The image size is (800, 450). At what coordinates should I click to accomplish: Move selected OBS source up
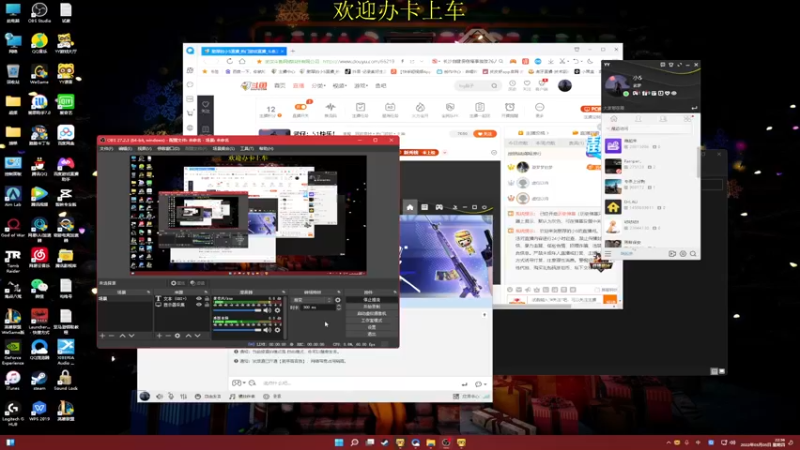(x=188, y=336)
